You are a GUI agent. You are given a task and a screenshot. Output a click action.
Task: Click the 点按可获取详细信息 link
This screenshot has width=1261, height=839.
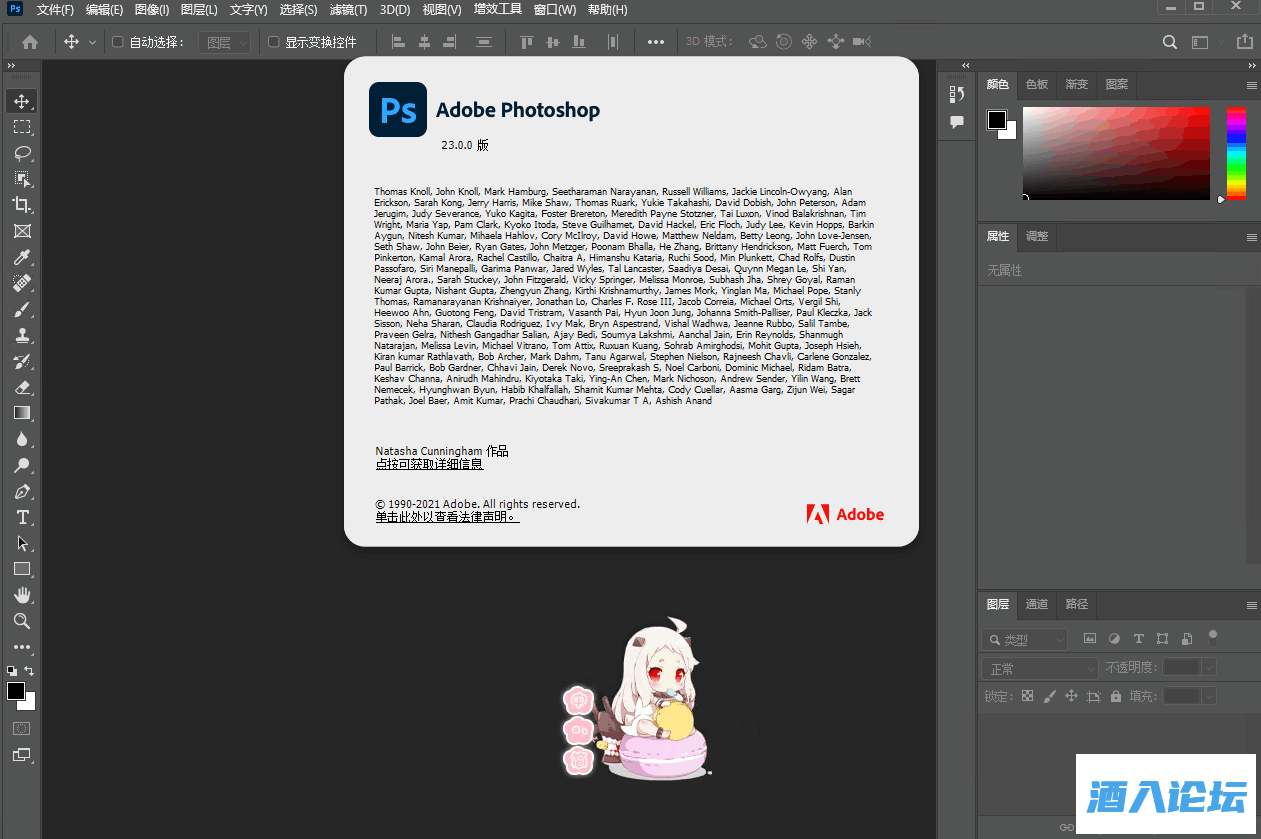[x=429, y=464]
